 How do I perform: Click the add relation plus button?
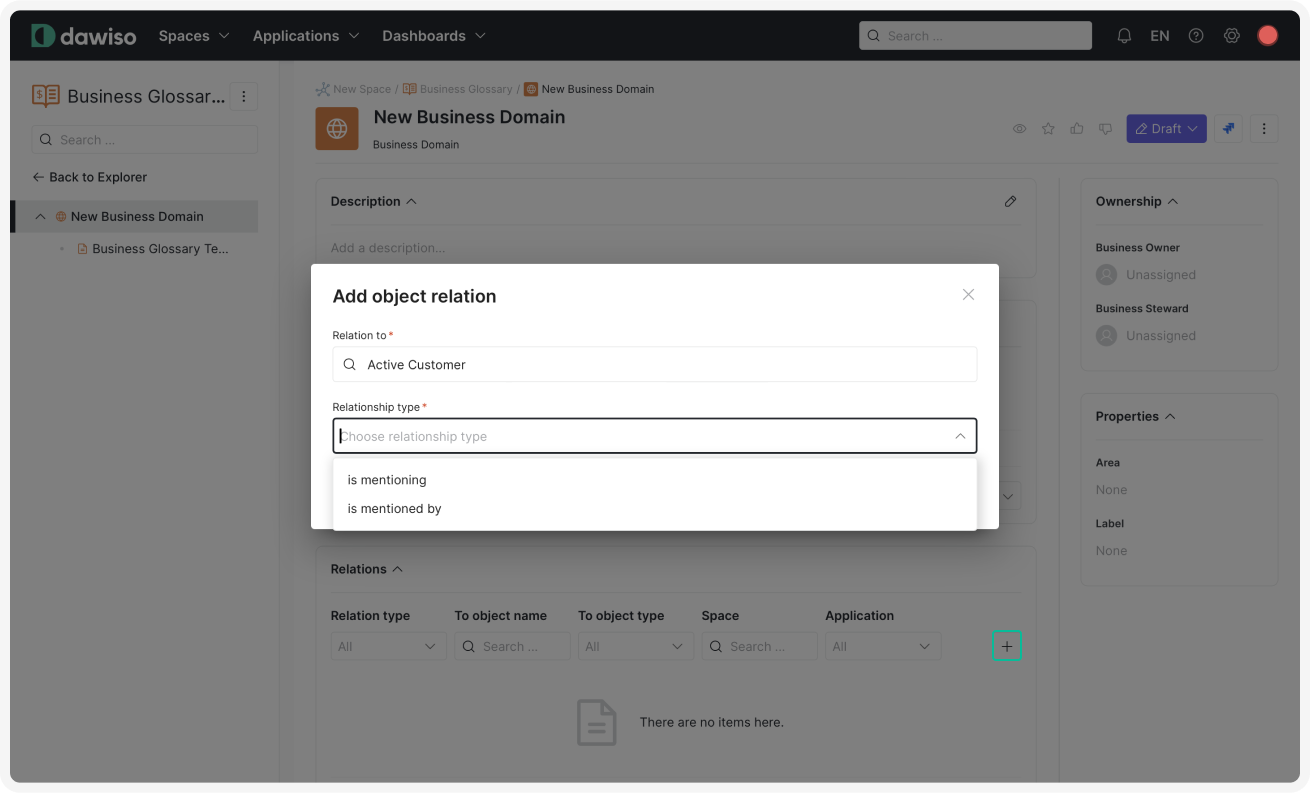(x=1006, y=646)
